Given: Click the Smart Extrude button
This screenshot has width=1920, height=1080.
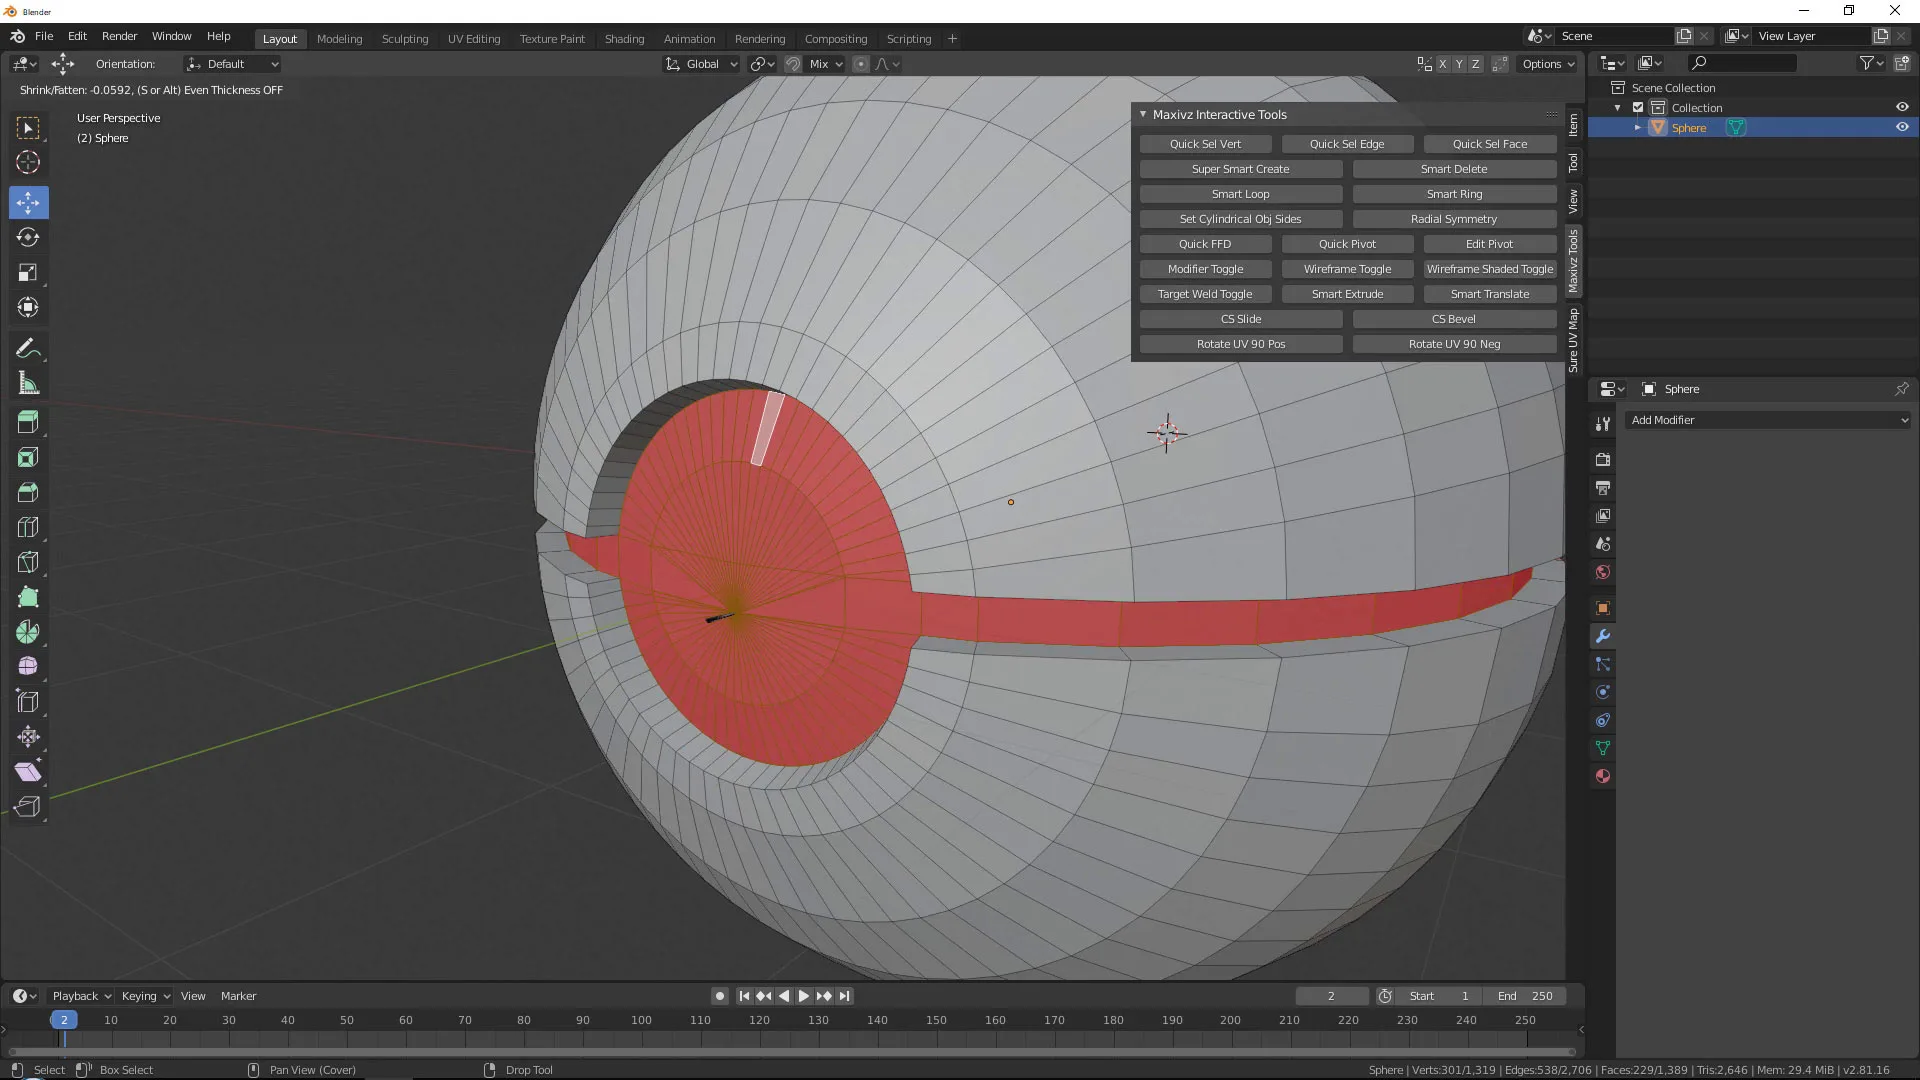Looking at the screenshot, I should tap(1347, 294).
